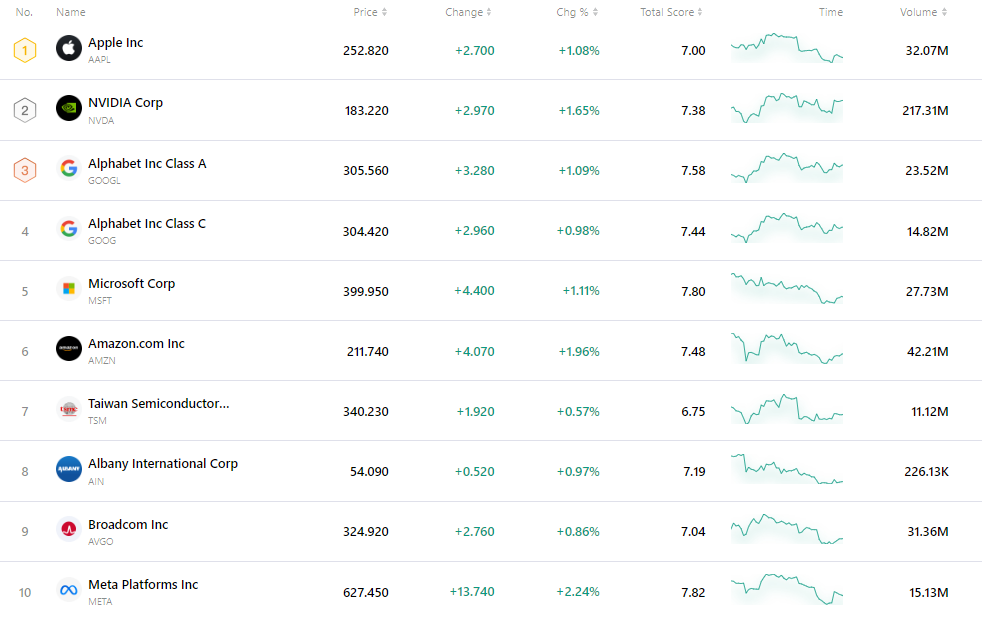Open the sort control on the Time header

click(x=831, y=12)
